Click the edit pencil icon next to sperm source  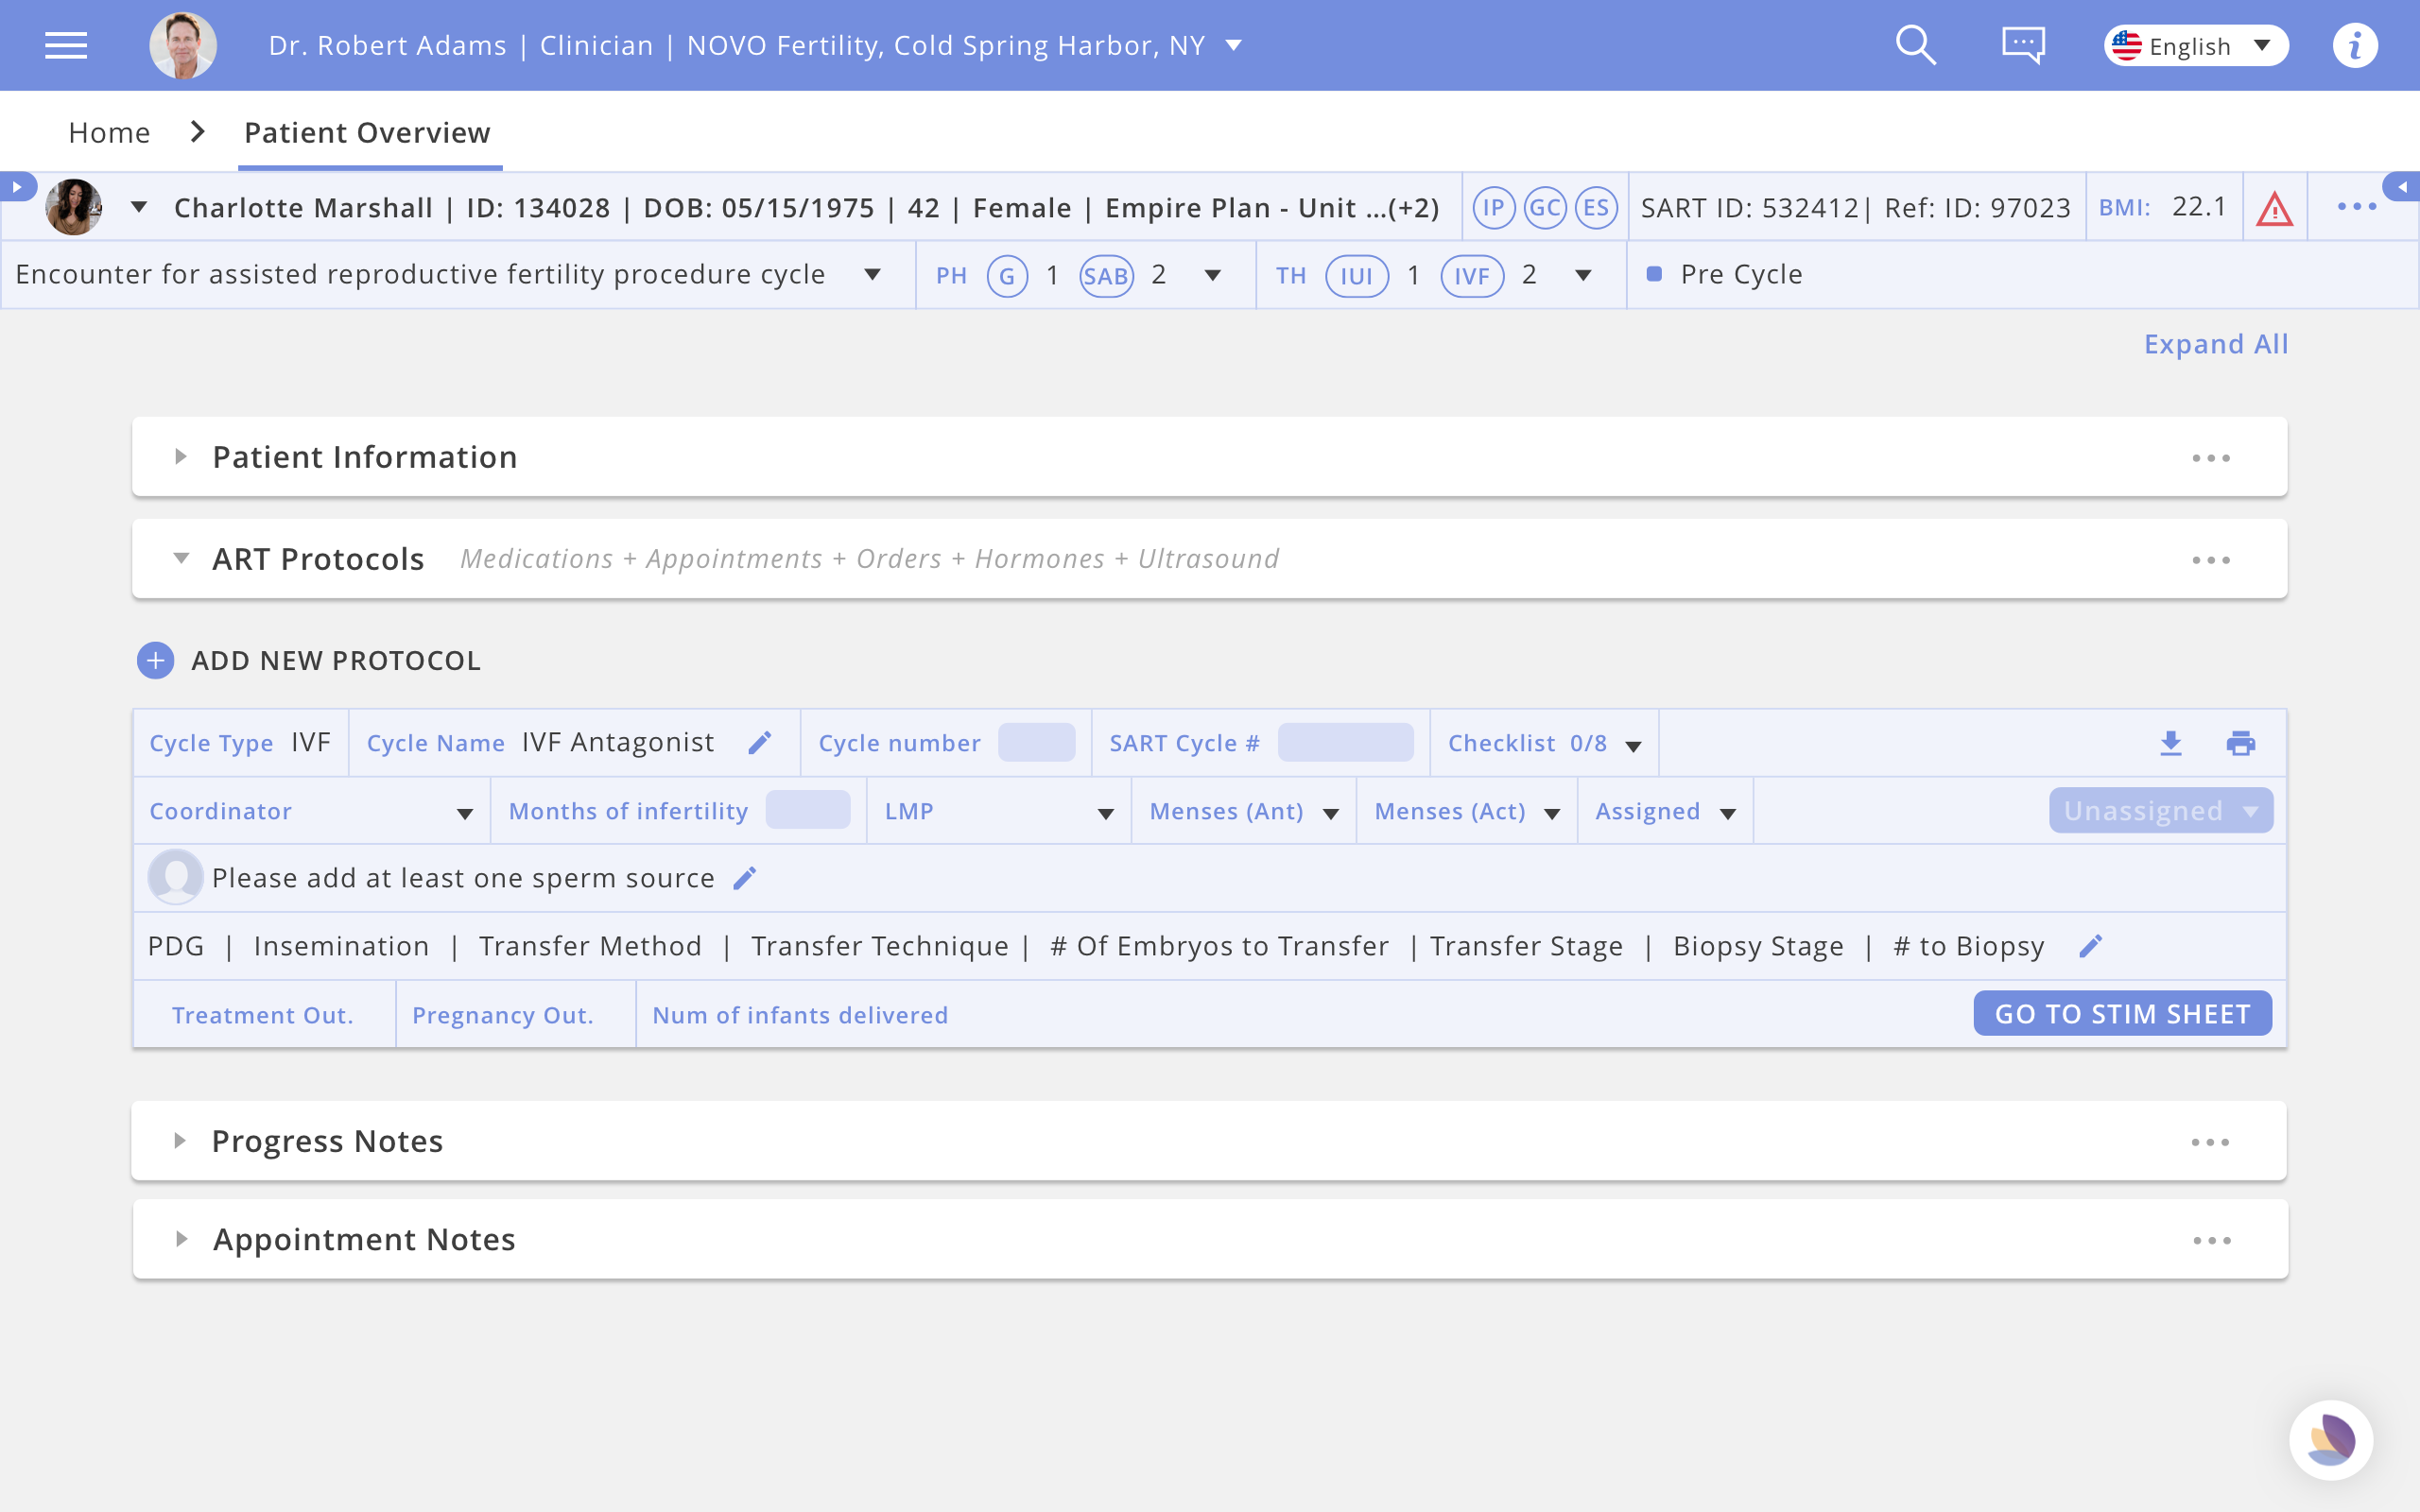[x=744, y=878]
